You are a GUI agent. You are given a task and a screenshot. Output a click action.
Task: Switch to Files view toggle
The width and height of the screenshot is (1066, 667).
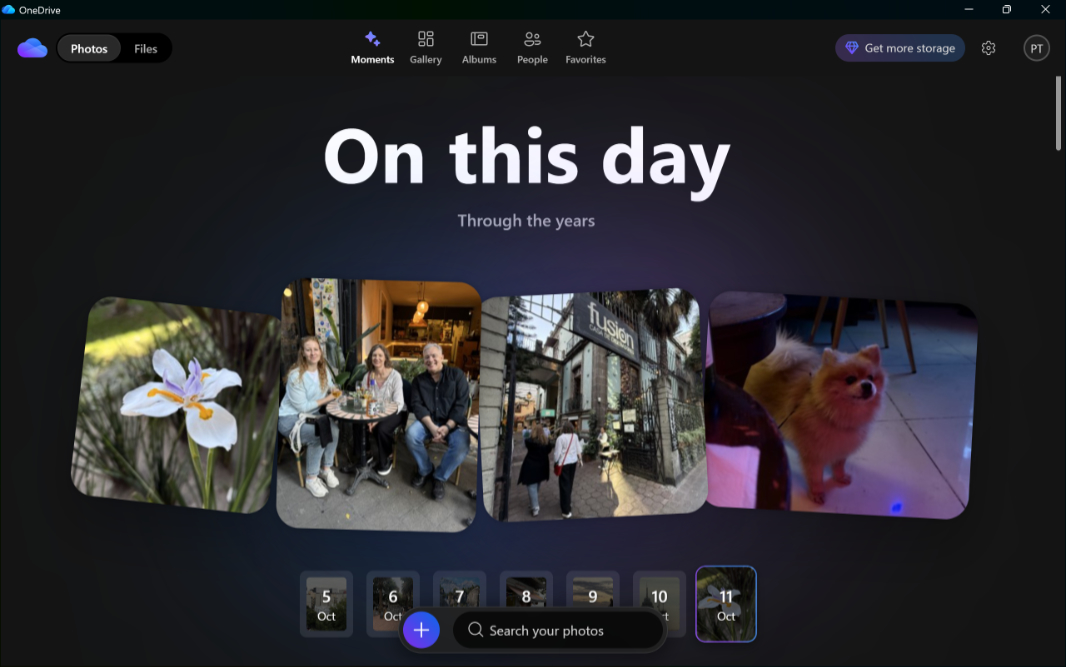coord(146,48)
